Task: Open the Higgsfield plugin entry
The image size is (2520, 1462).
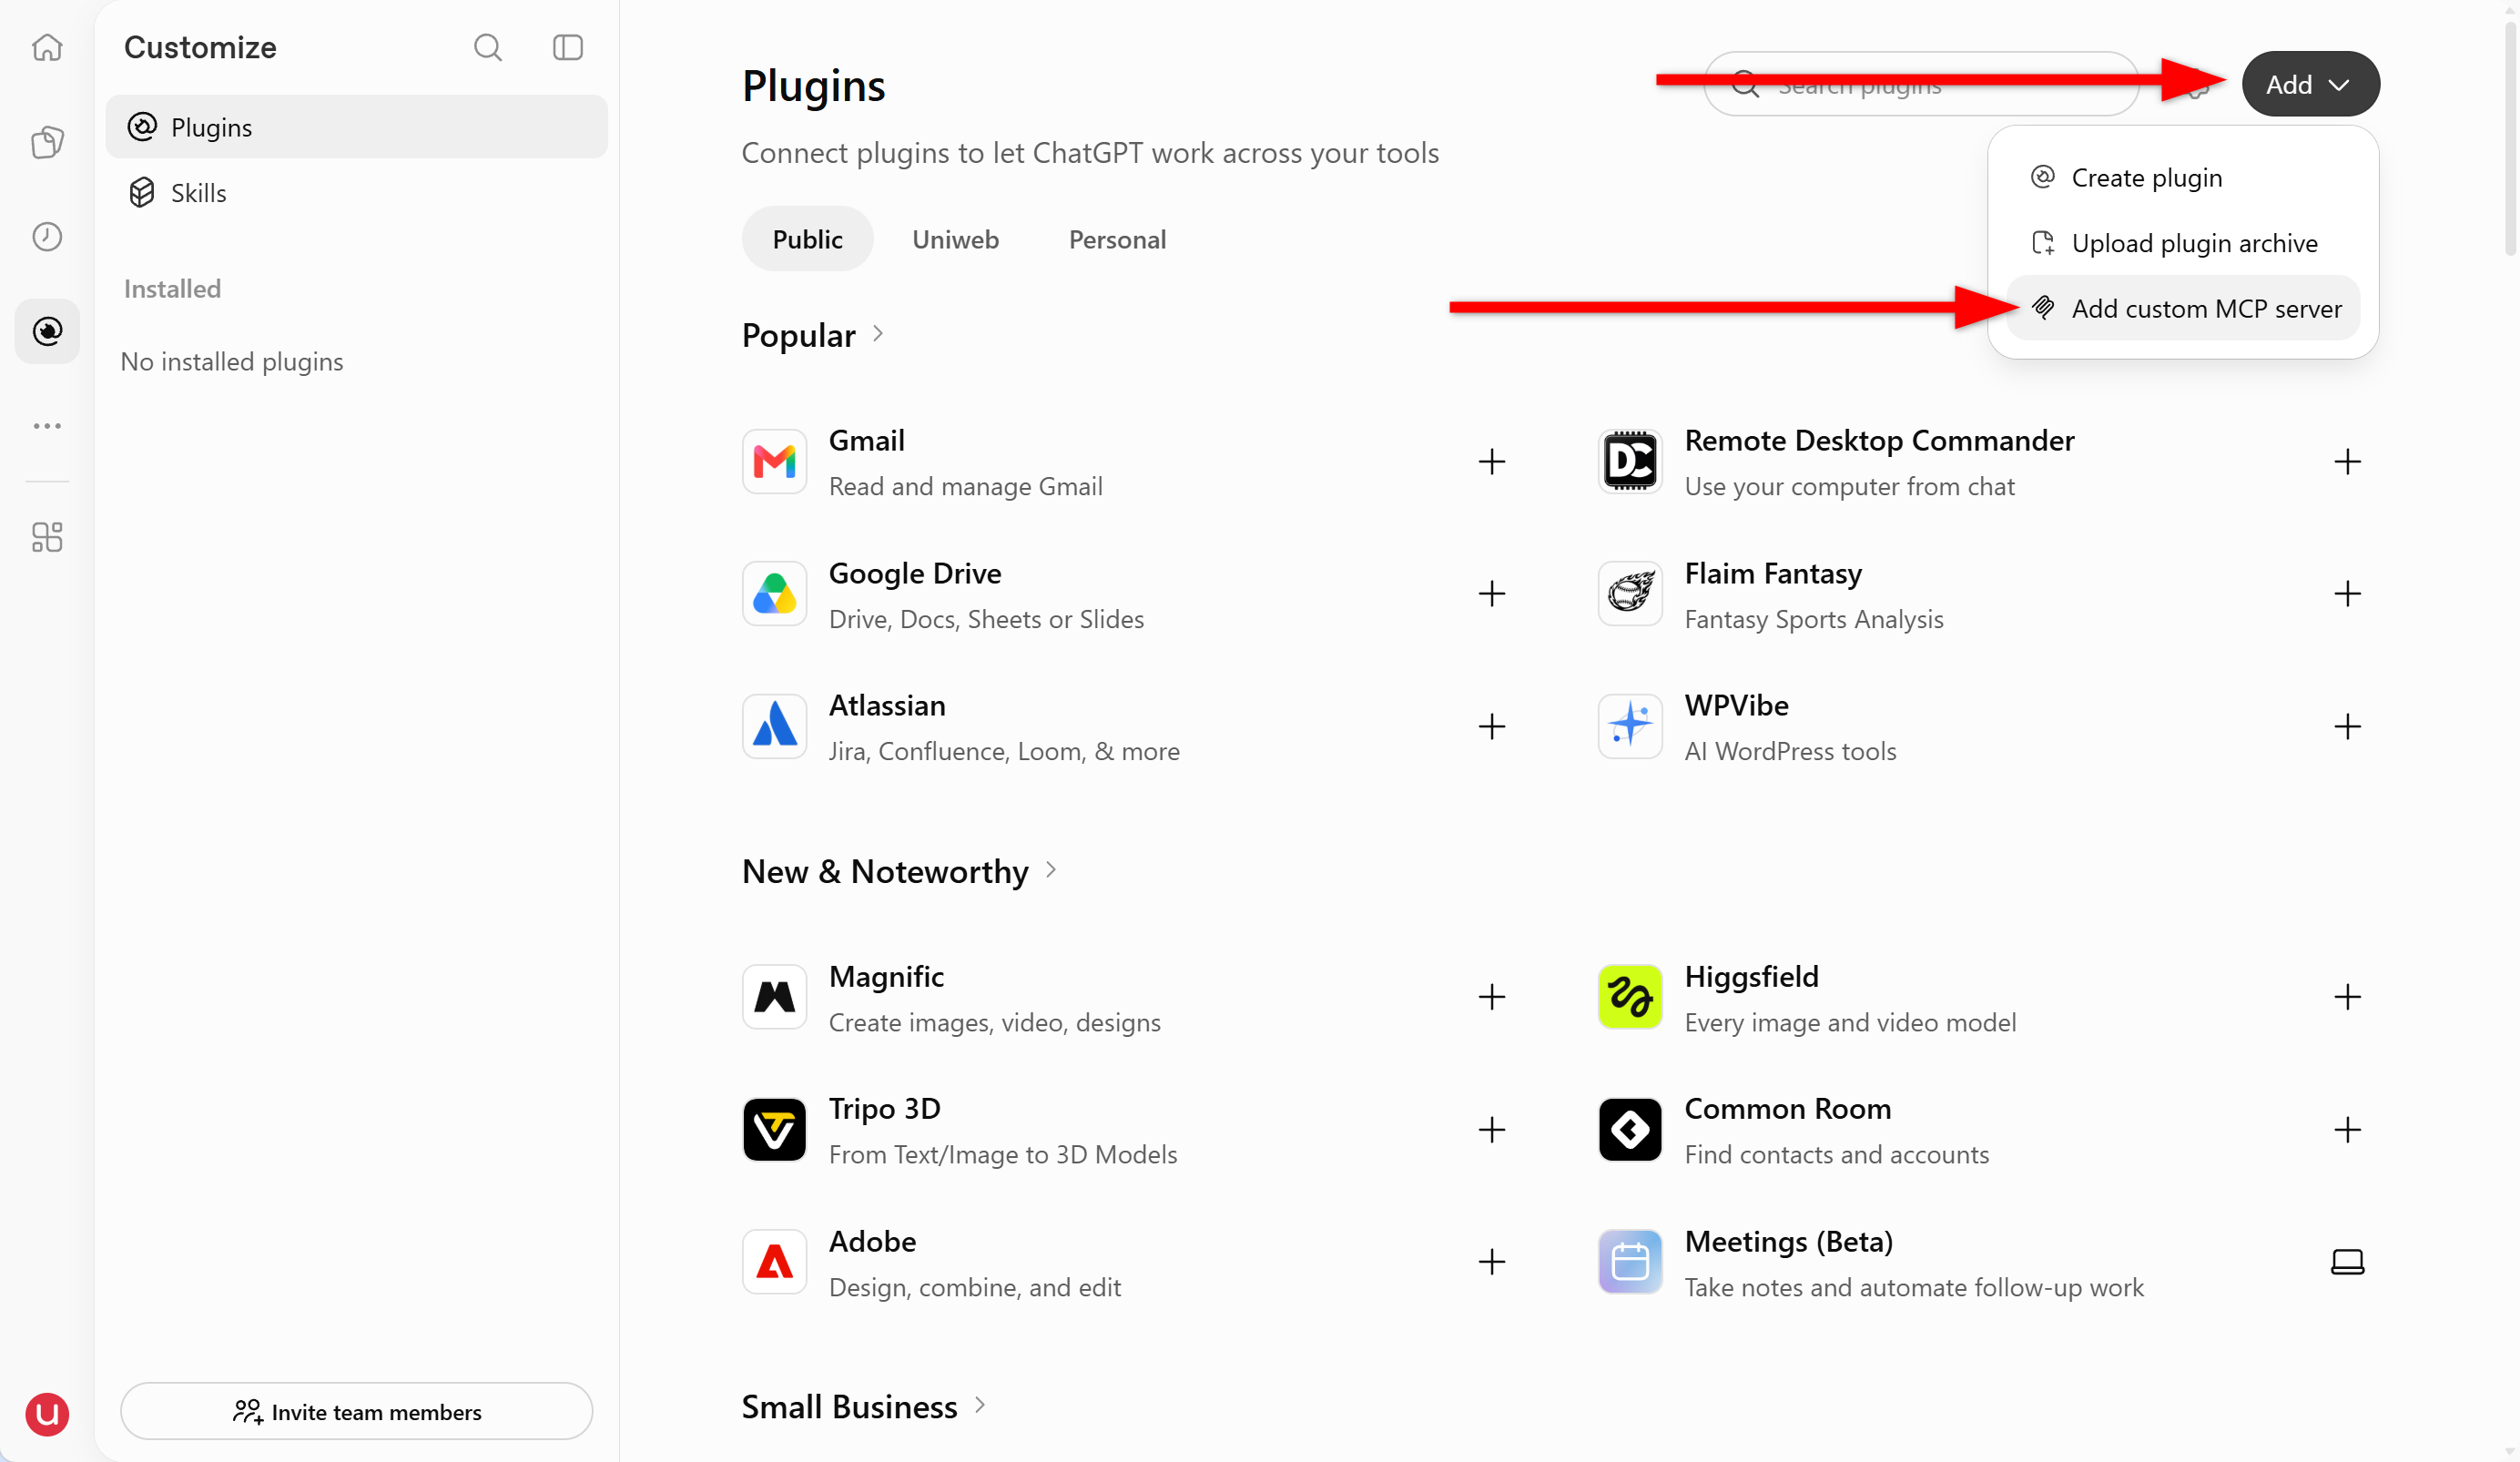Action: (x=1980, y=997)
